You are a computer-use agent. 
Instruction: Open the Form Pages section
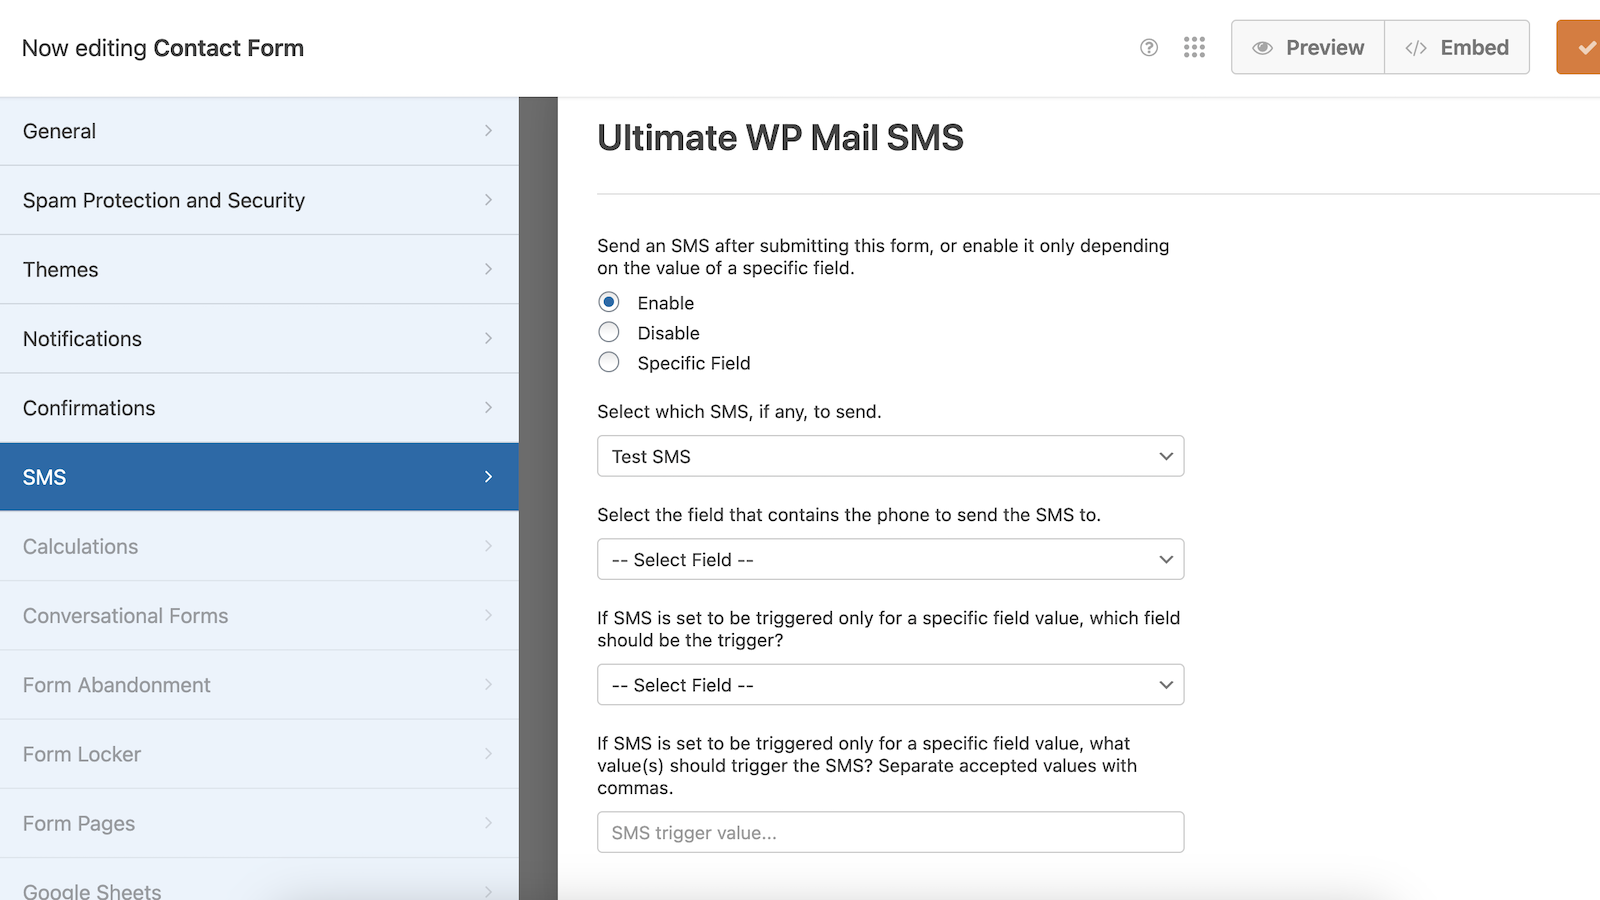pyautogui.click(x=259, y=823)
